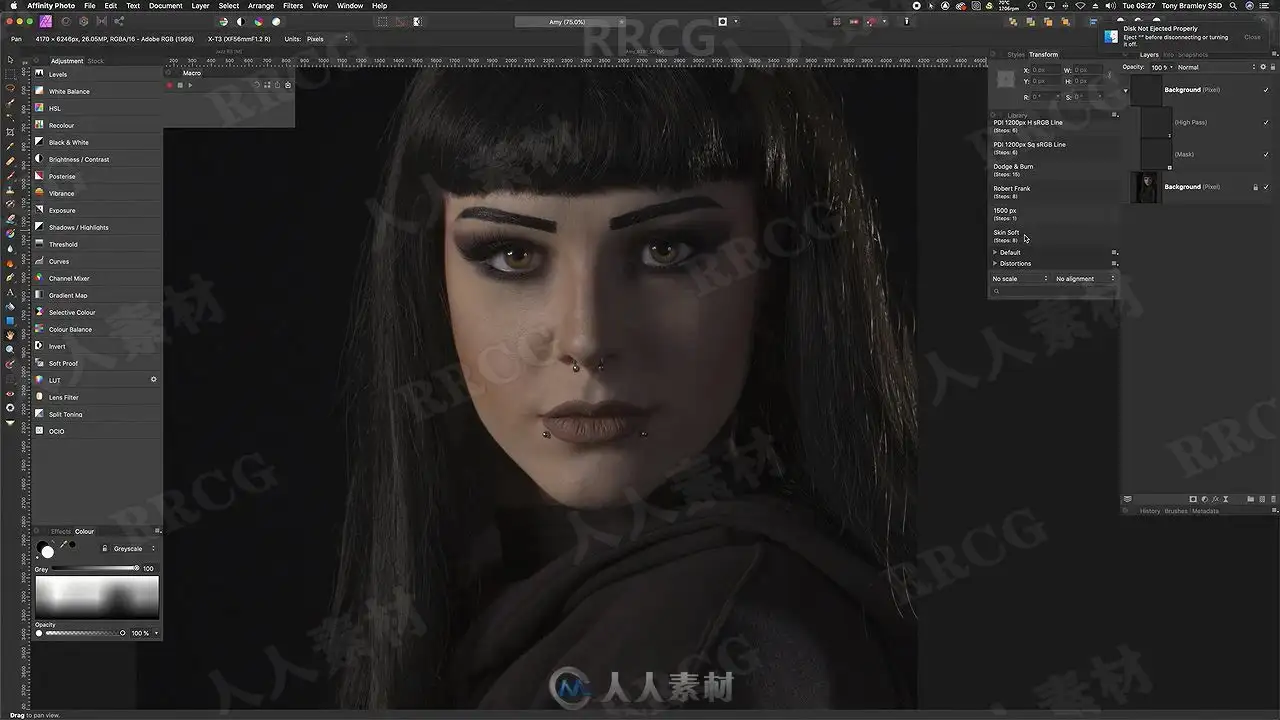Add a Black & White adjustment
Image resolution: width=1280 pixels, height=720 pixels.
[97, 142]
